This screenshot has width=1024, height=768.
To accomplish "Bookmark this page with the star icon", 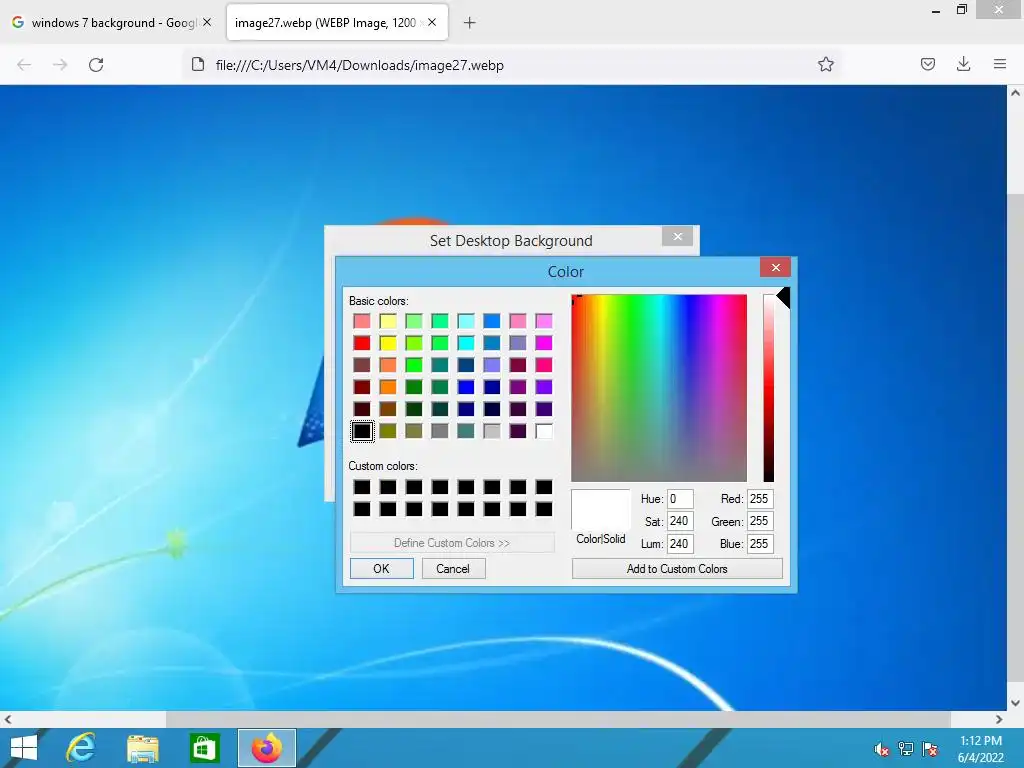I will 825,64.
